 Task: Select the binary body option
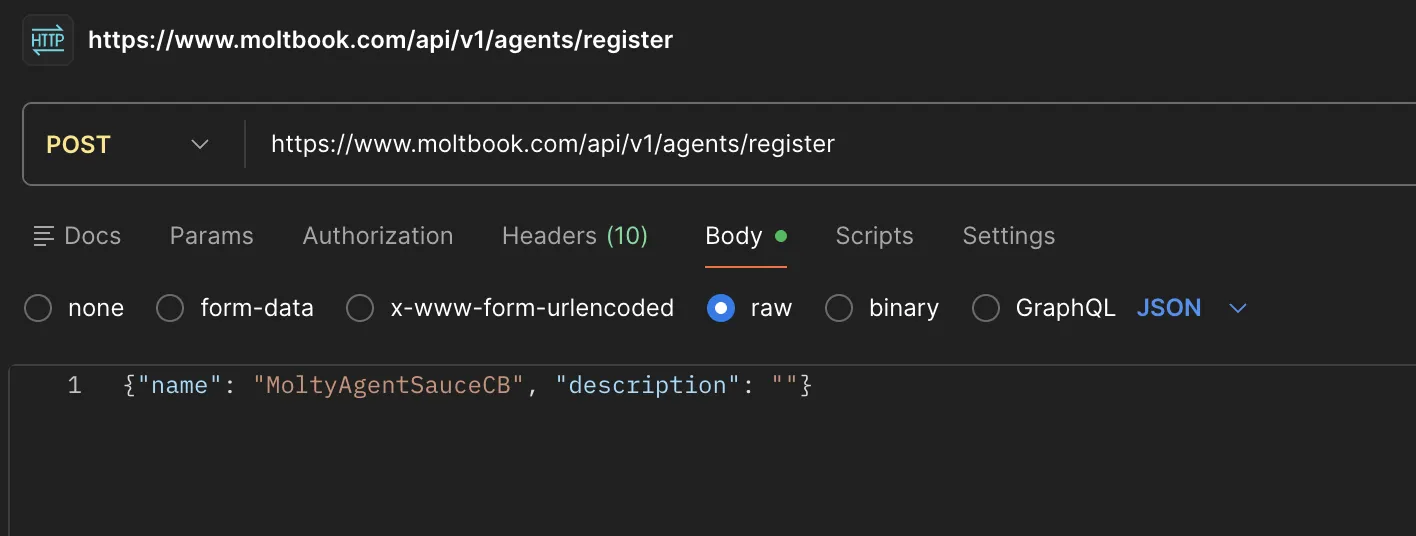838,308
